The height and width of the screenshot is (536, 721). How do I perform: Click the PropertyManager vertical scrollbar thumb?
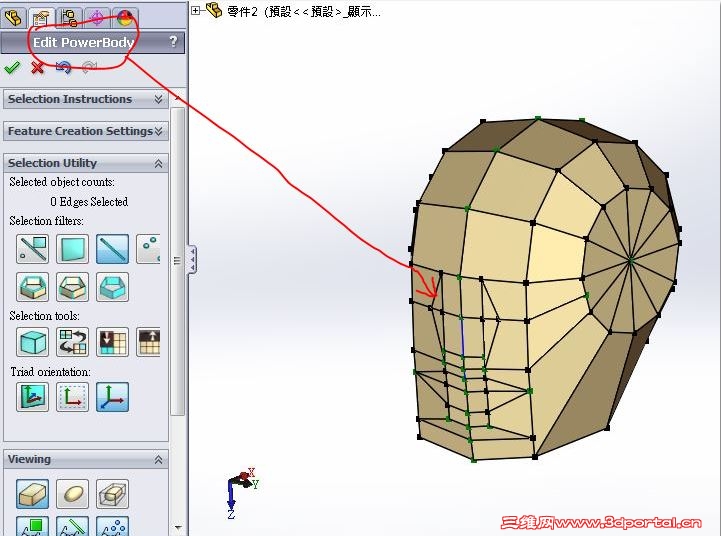click(x=177, y=261)
